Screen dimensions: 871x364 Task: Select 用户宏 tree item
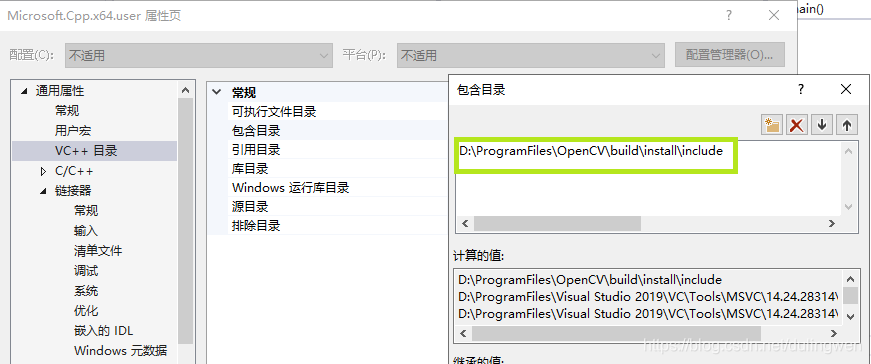(x=73, y=131)
